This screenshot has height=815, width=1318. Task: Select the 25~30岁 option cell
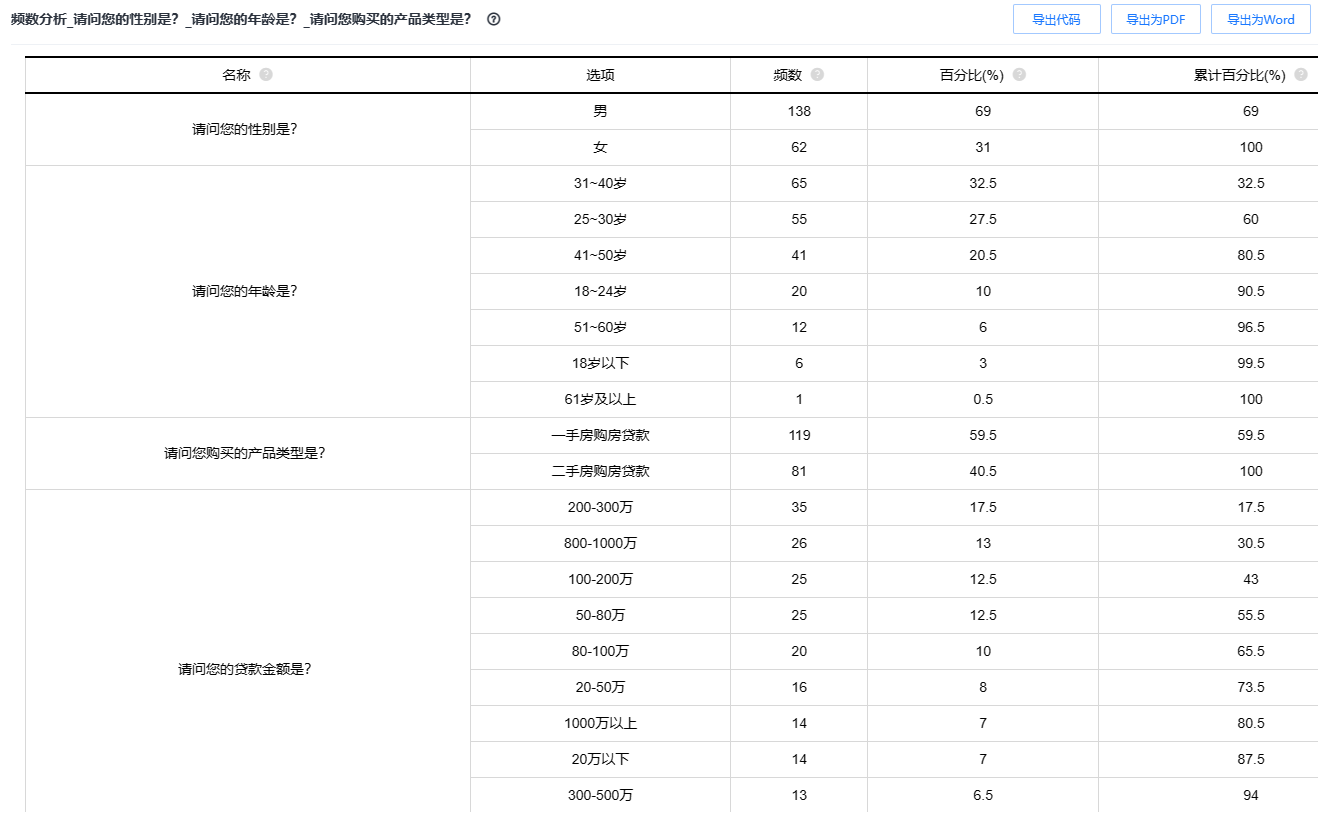(600, 219)
